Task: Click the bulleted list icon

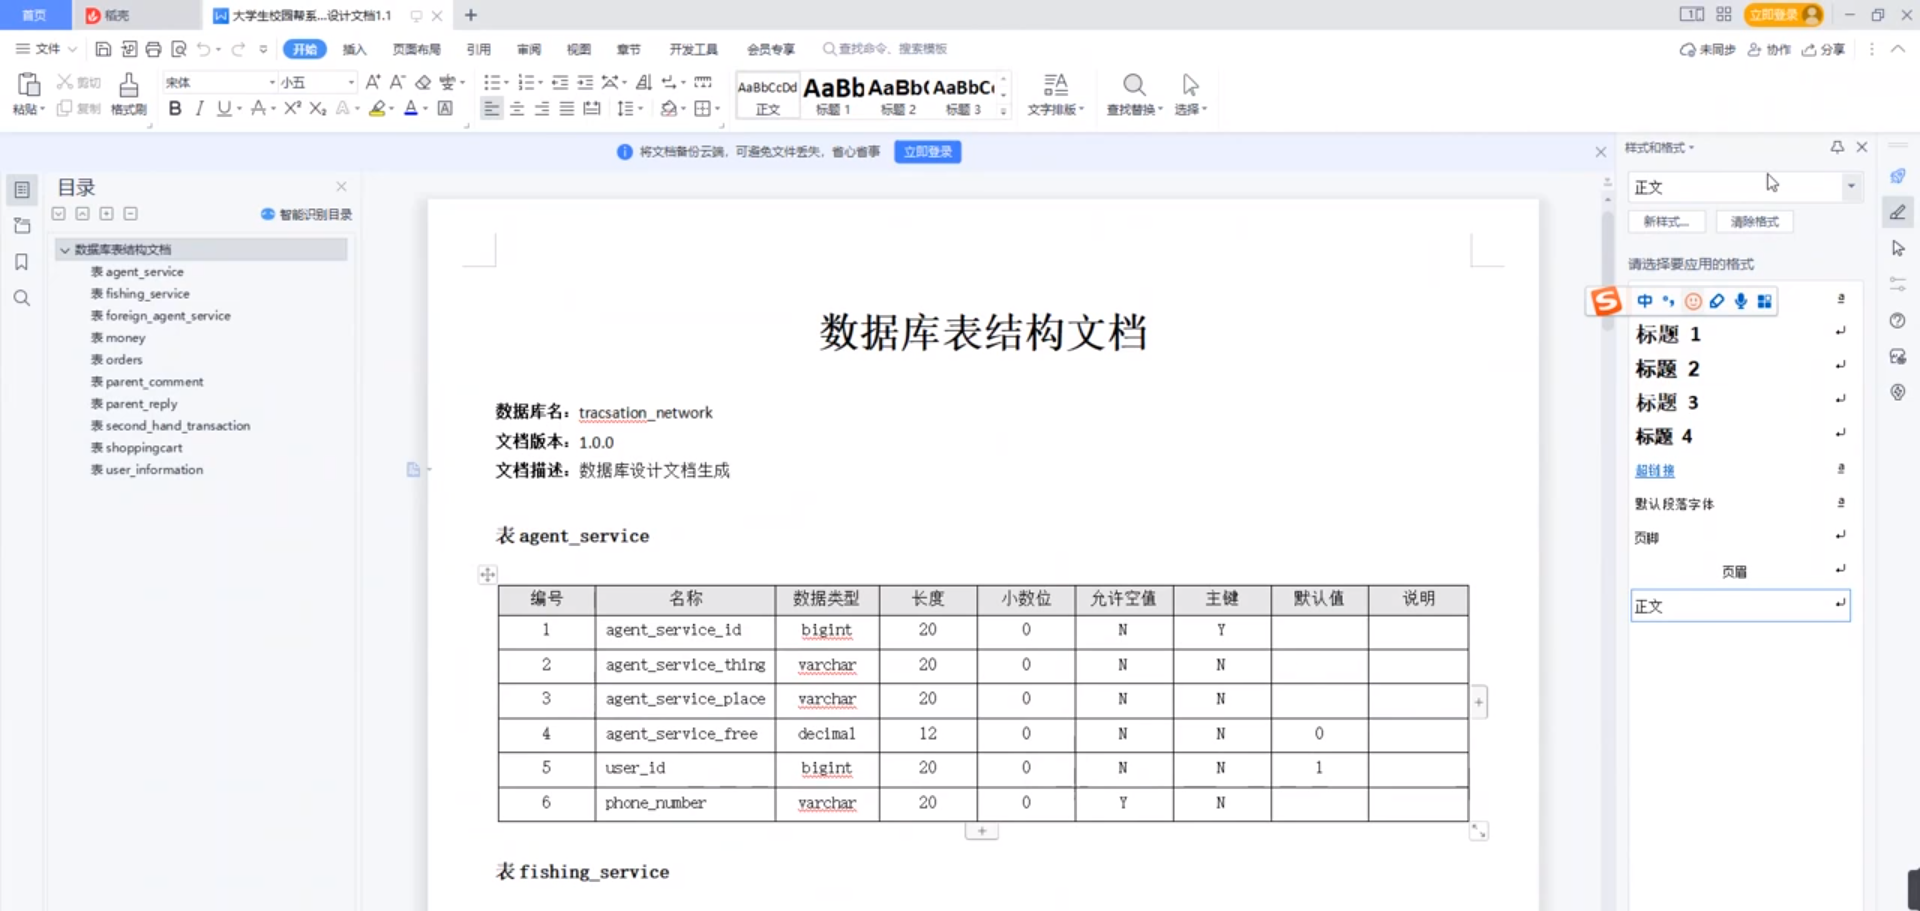Action: 492,82
